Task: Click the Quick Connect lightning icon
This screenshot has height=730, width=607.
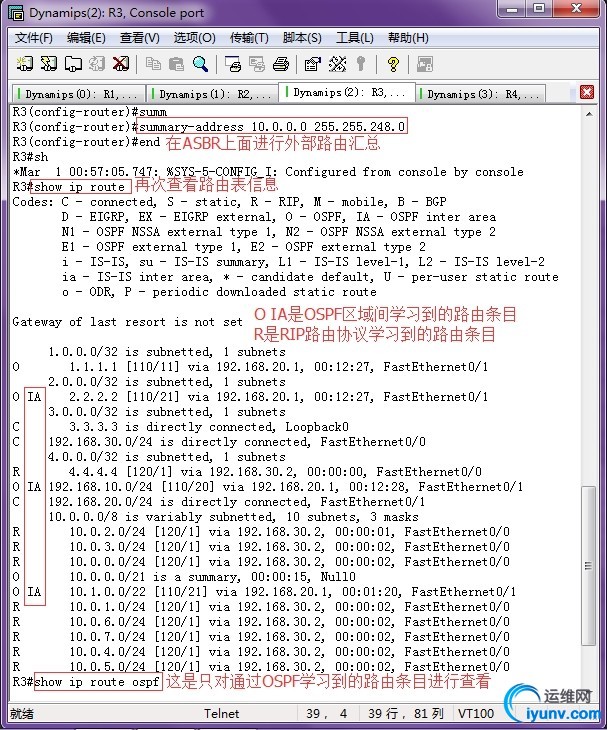Action: coord(49,64)
